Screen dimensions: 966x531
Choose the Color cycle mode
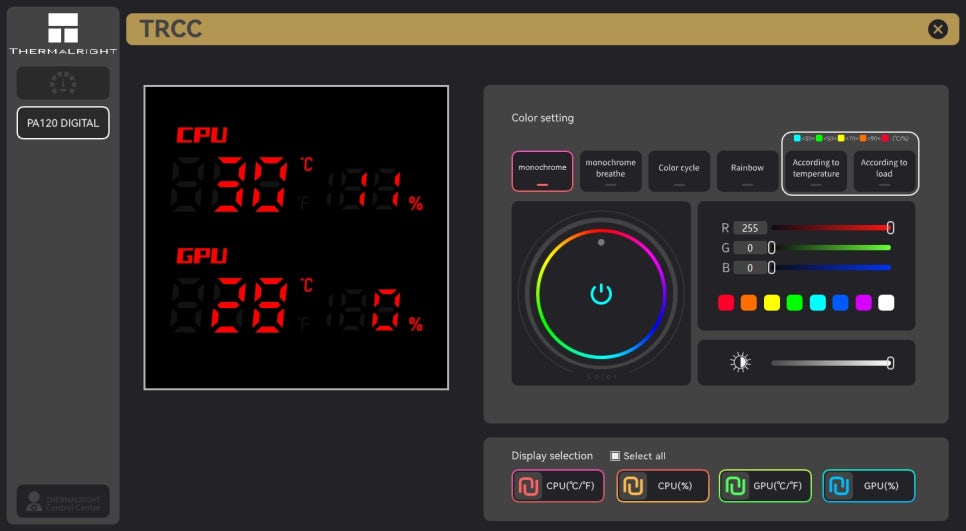tap(679, 171)
